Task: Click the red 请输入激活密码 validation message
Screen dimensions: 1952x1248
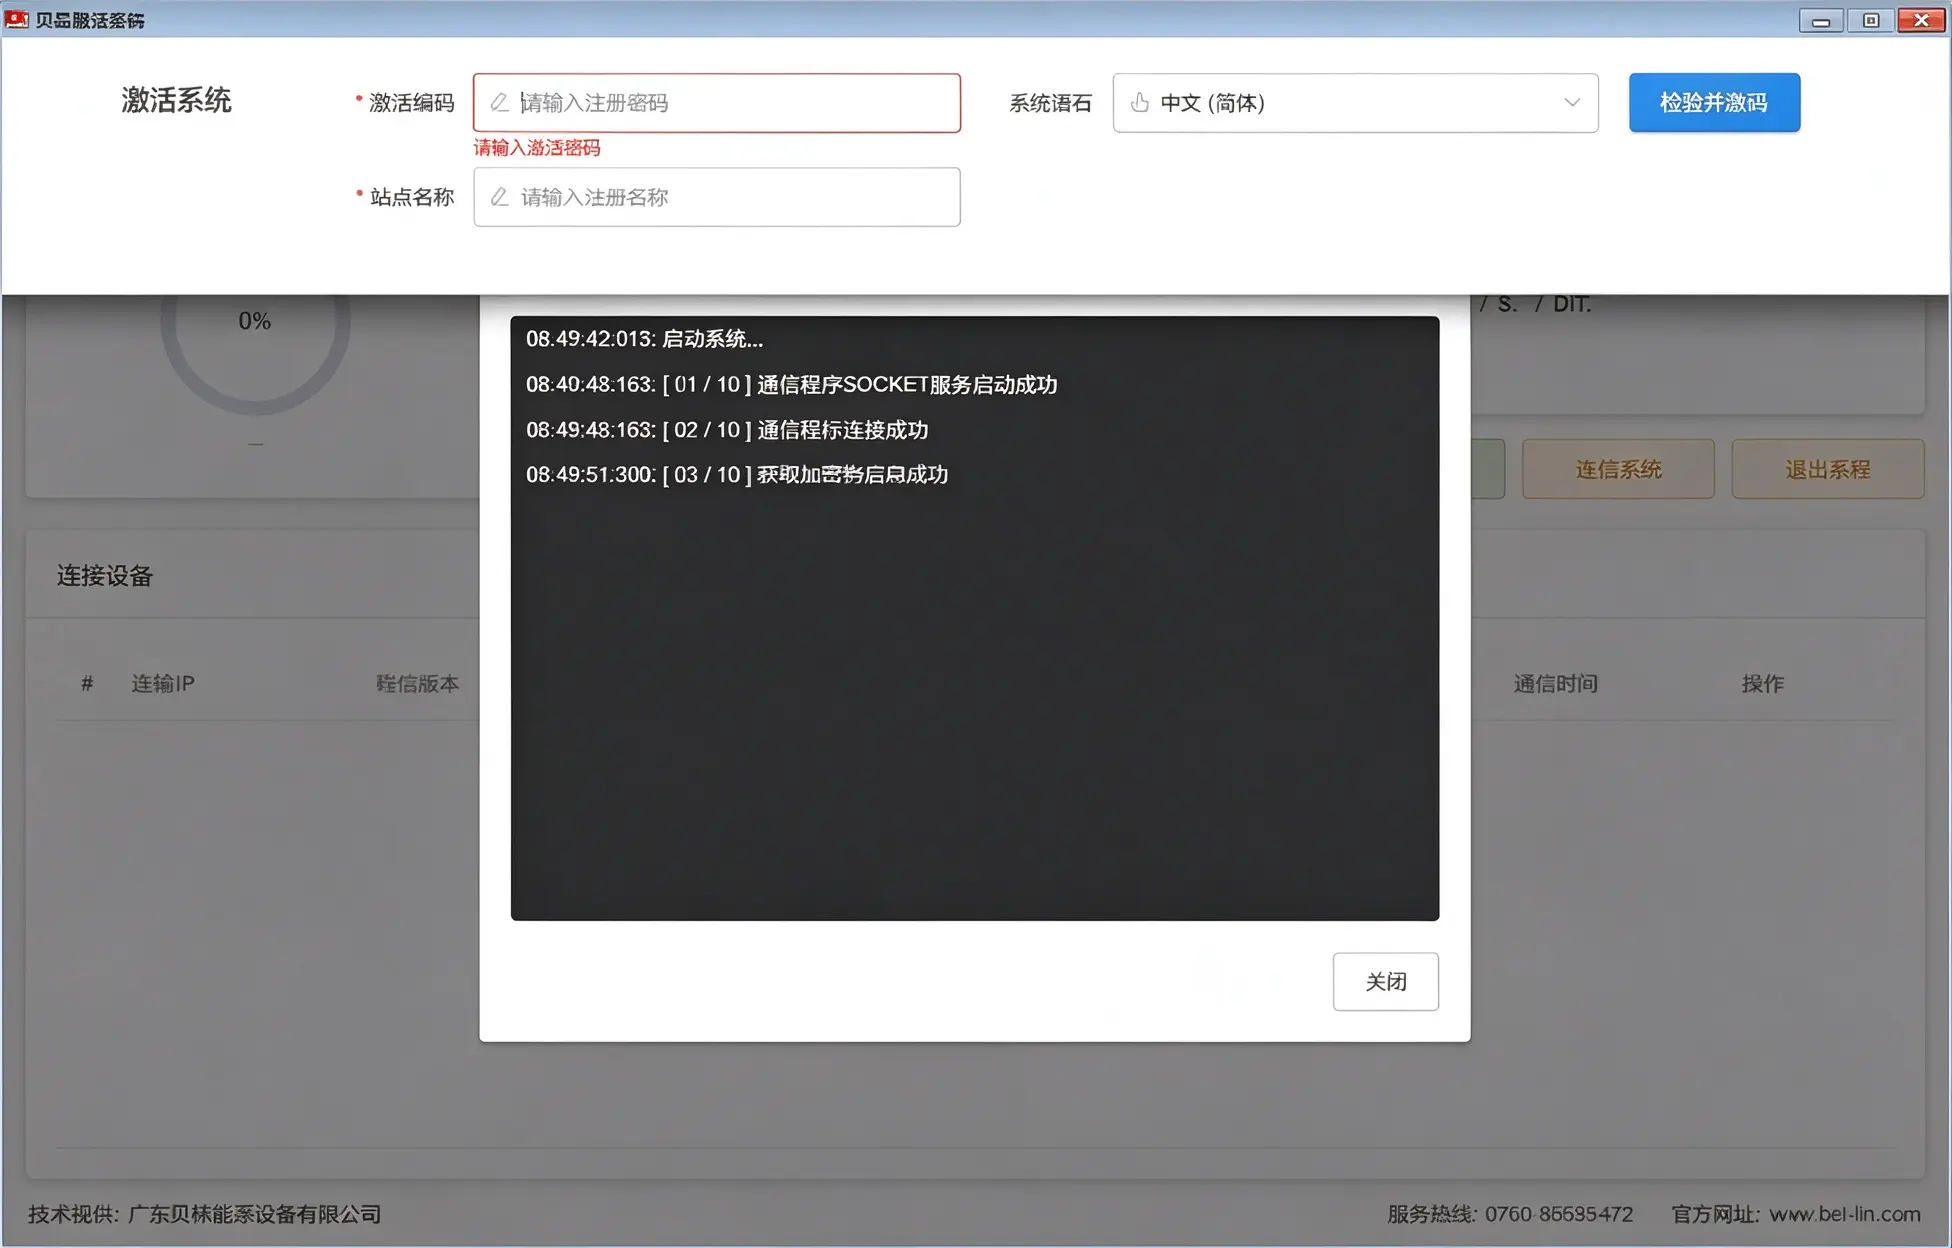Action: click(537, 148)
